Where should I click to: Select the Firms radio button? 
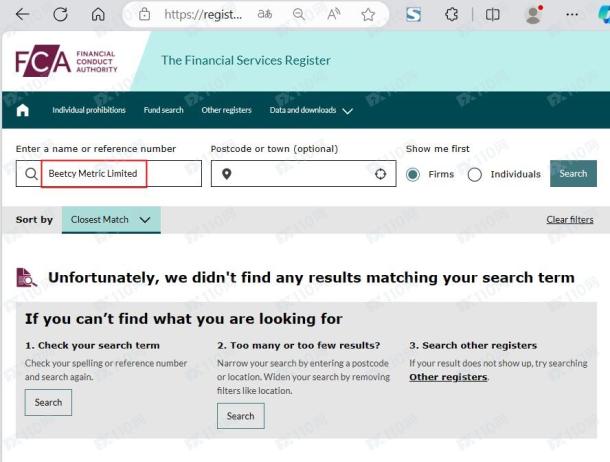point(413,175)
